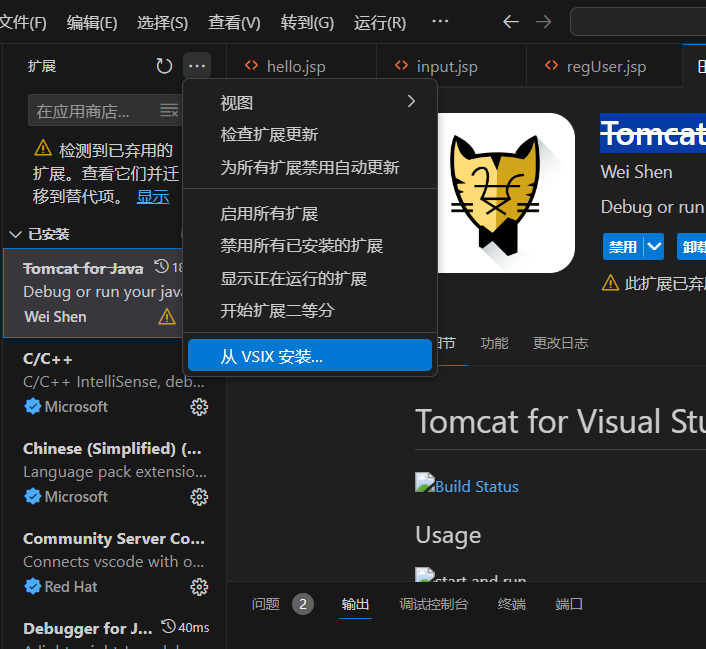The height and width of the screenshot is (649, 706).
Task: Switch to the 输出 panel tab
Action: tap(355, 604)
